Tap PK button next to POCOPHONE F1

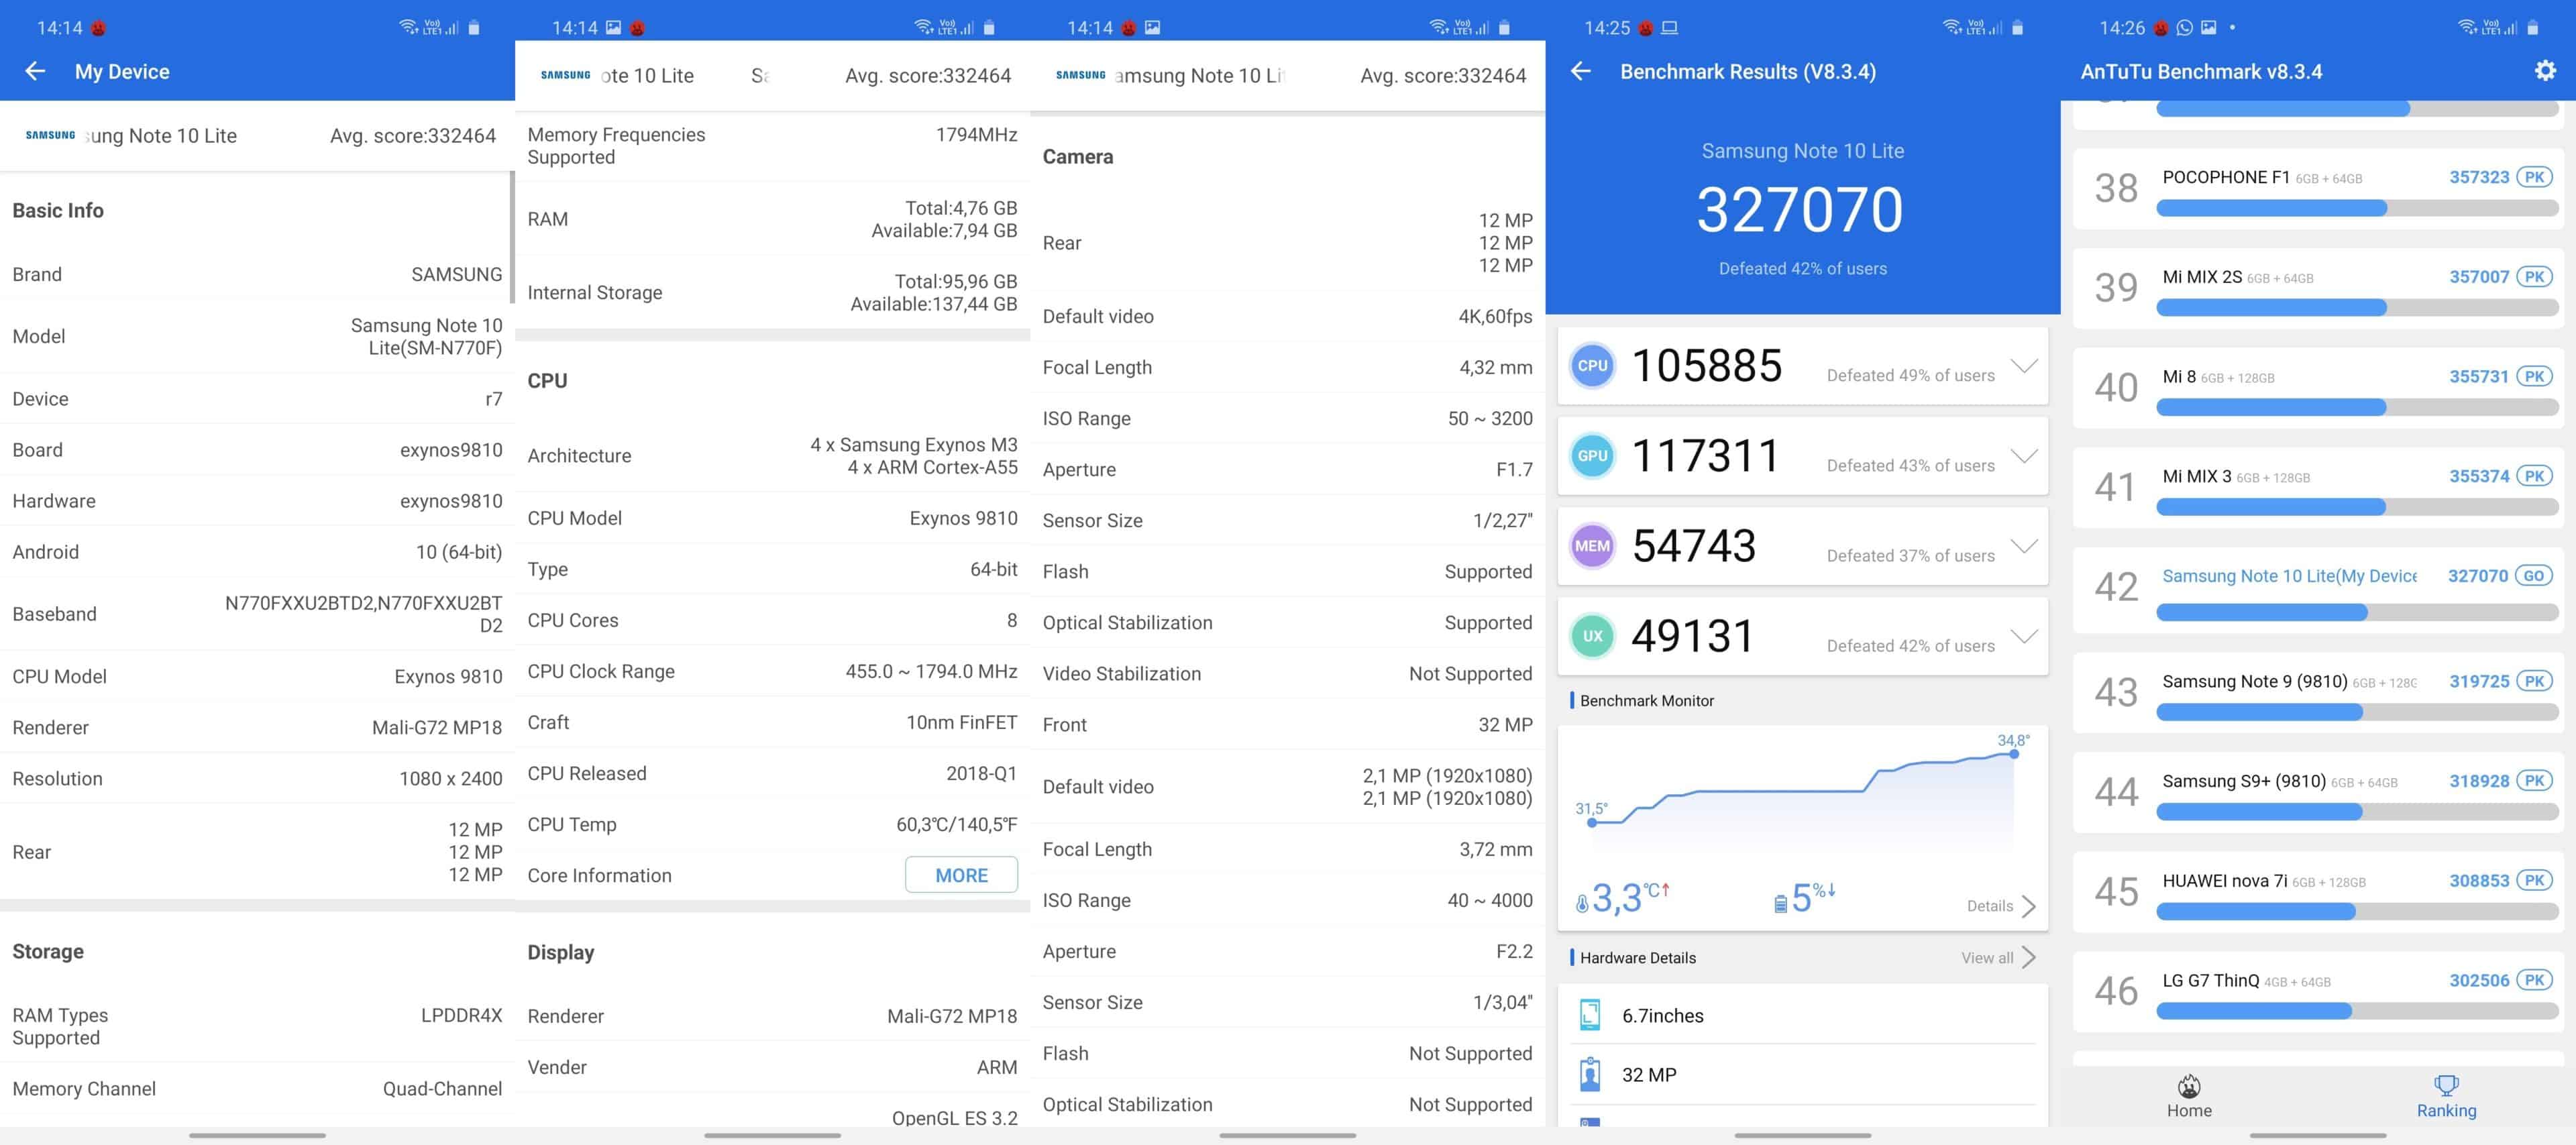tap(2534, 177)
